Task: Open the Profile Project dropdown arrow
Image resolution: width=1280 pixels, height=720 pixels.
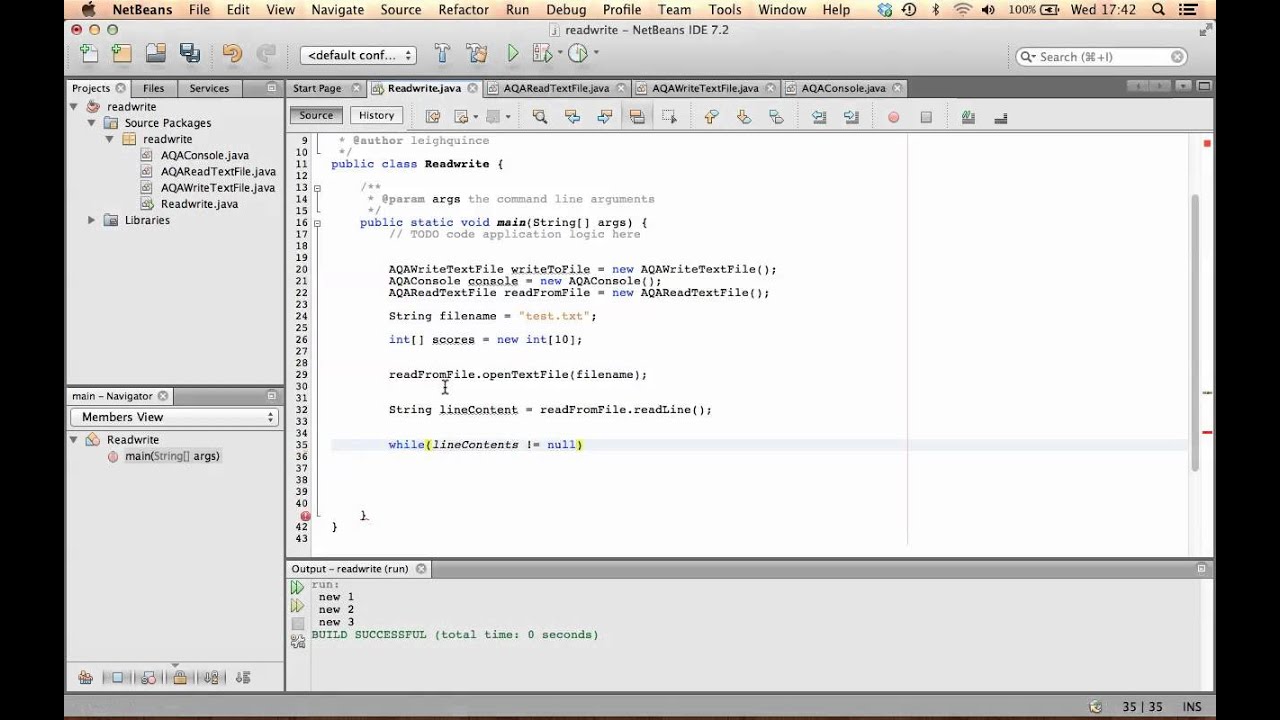Action: pos(596,53)
